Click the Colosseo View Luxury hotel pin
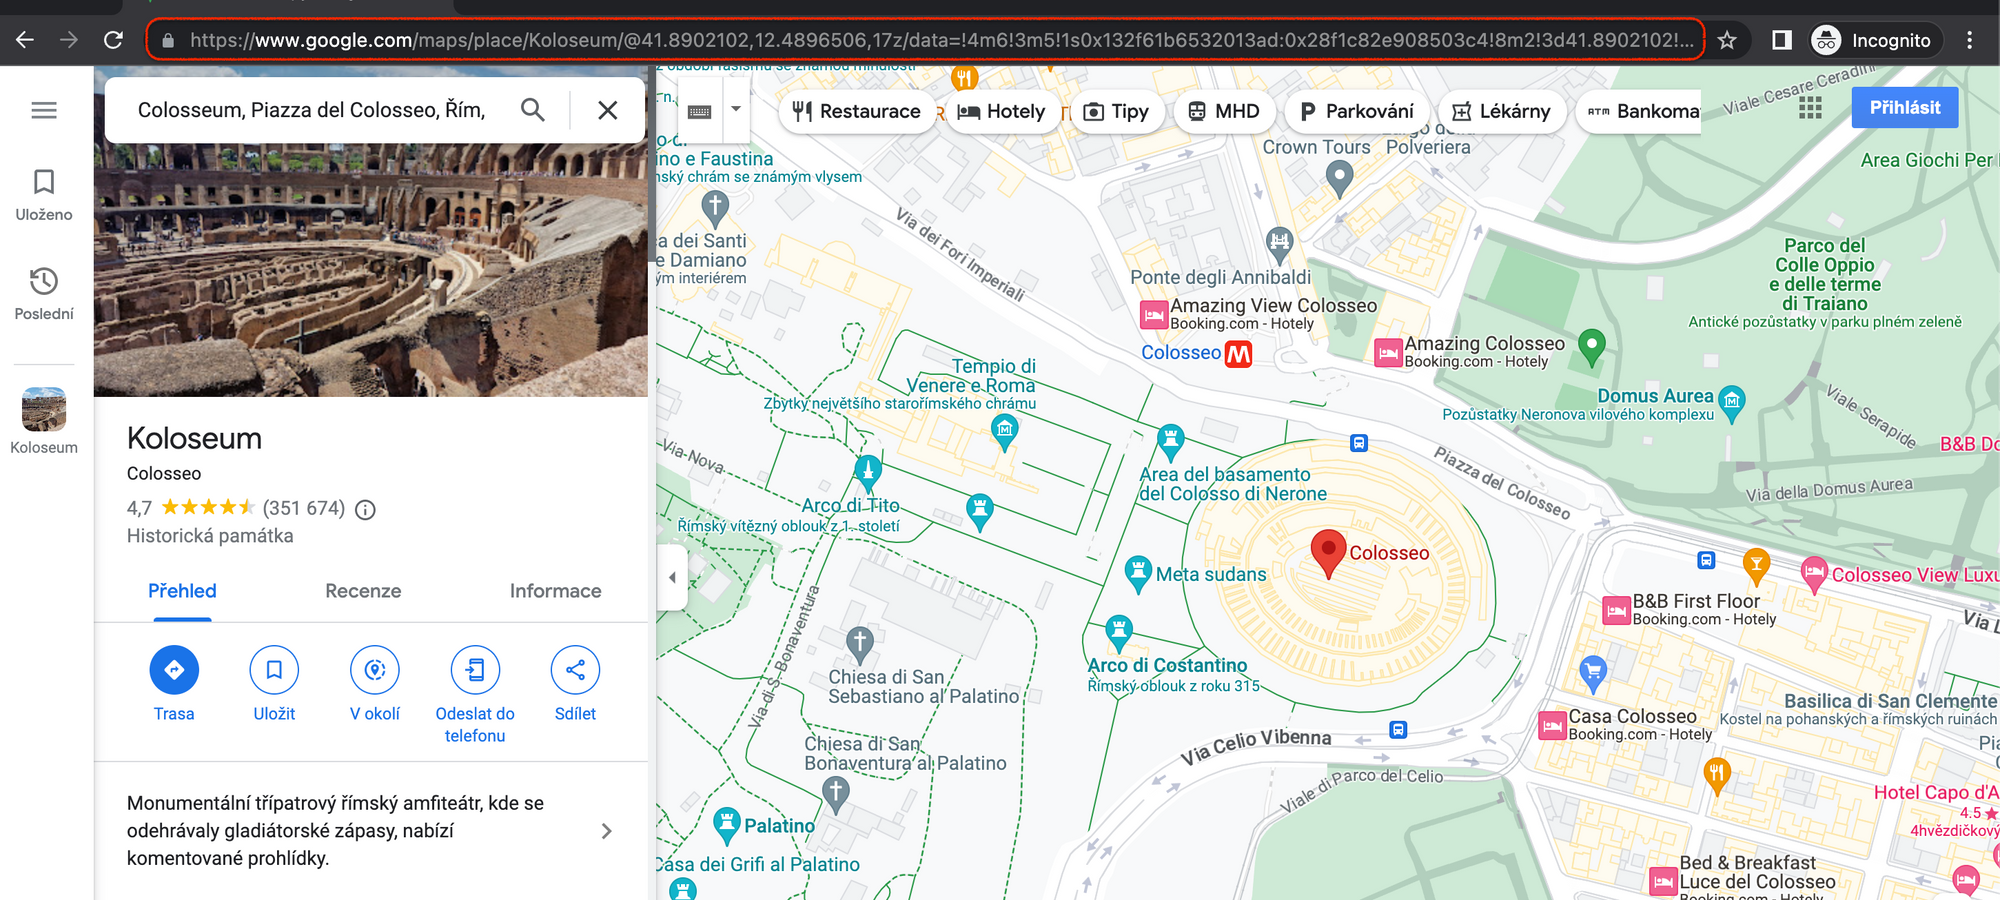This screenshot has width=2000, height=900. 1814,575
